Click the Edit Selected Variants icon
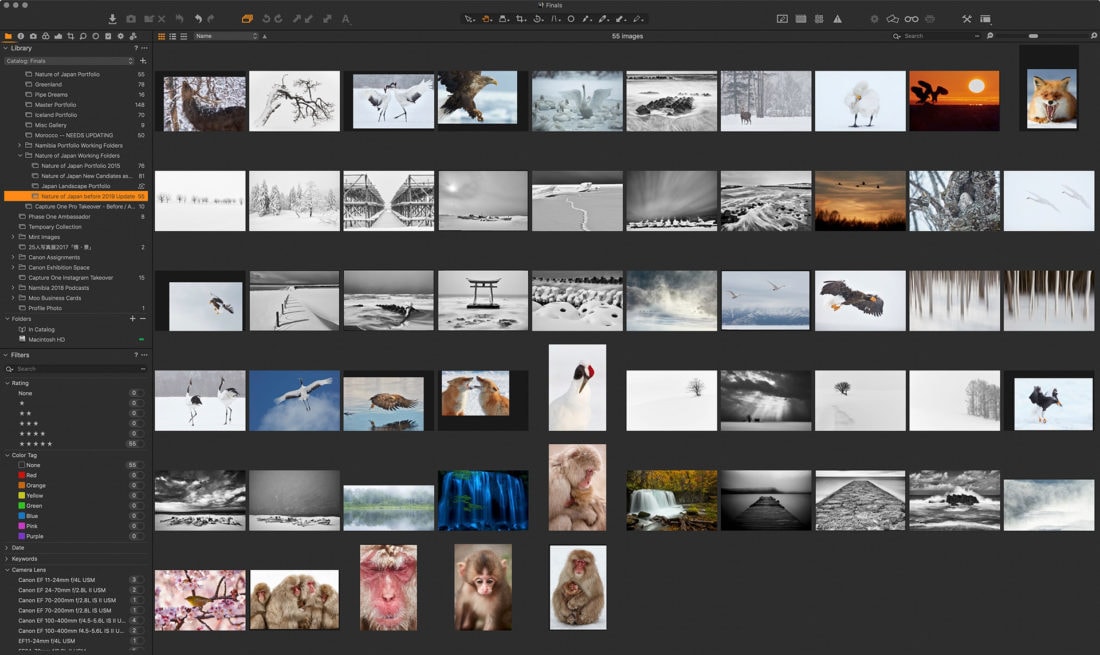 [x=246, y=19]
